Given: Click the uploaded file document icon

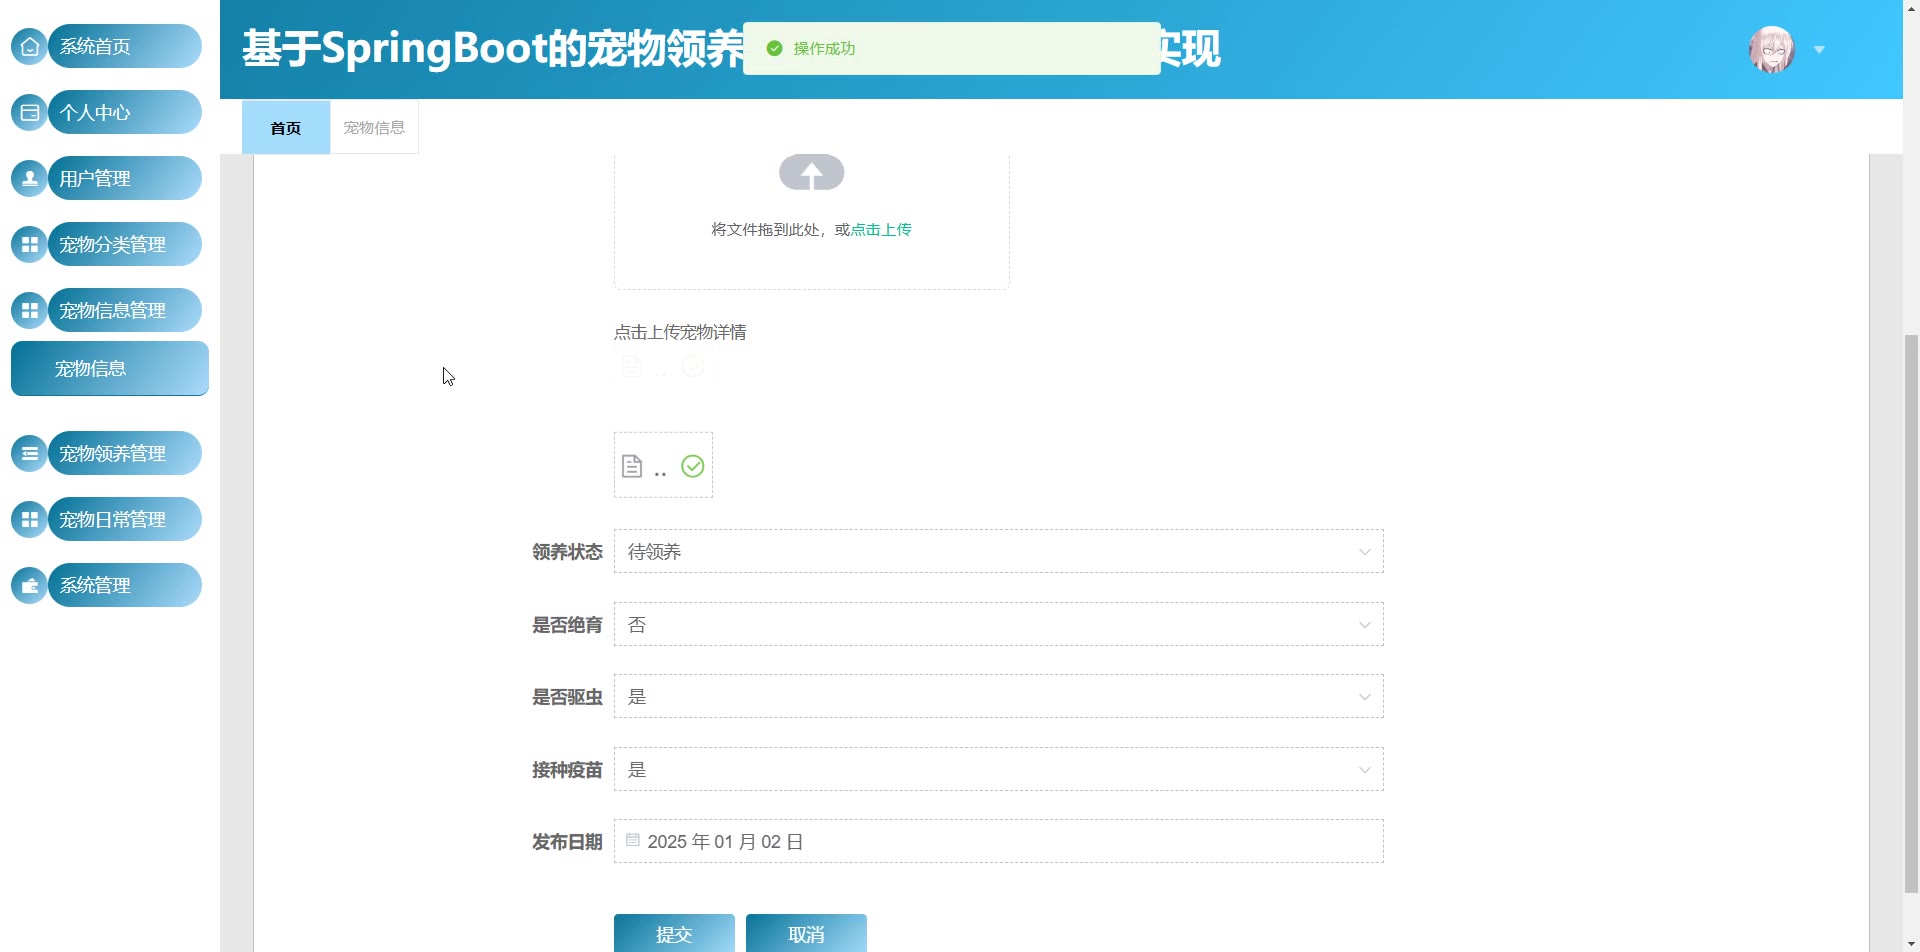Looking at the screenshot, I should [632, 466].
